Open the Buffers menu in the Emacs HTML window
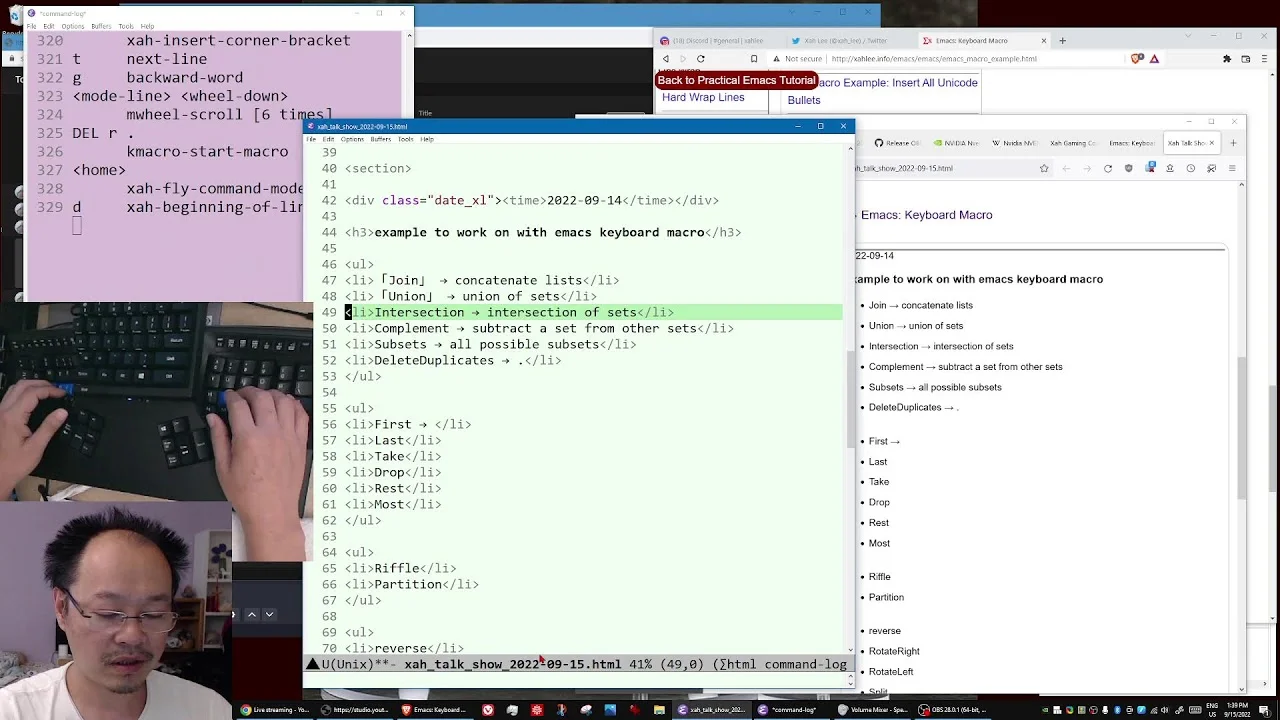Viewport: 1280px width, 720px height. [x=380, y=139]
